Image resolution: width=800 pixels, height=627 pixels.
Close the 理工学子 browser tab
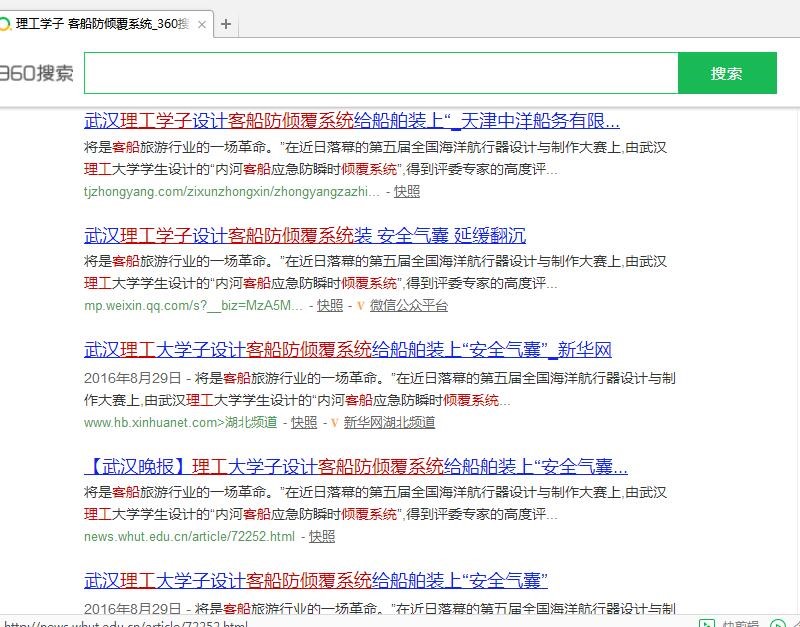[202, 24]
